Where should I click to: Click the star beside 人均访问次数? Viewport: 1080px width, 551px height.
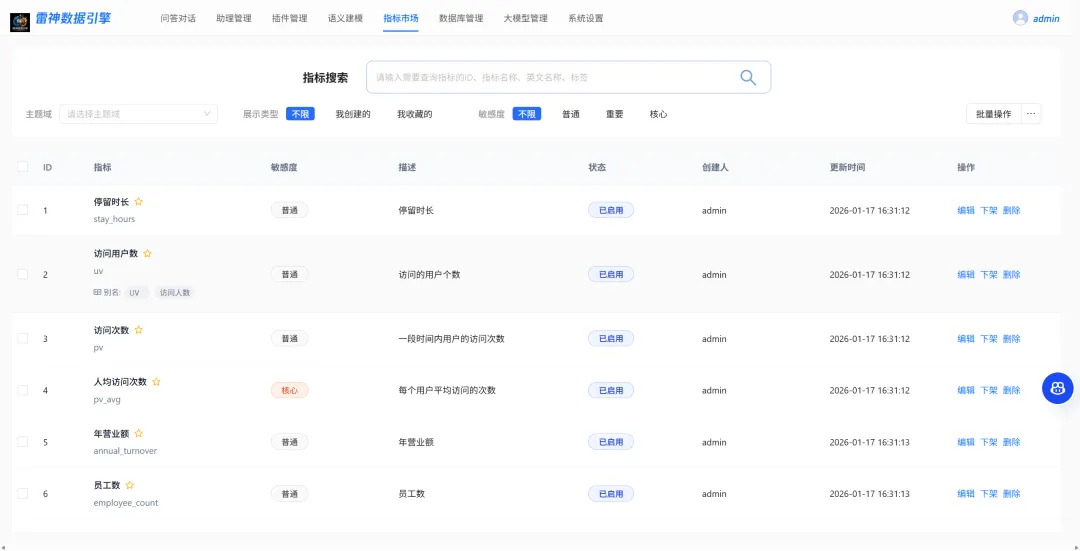pyautogui.click(x=156, y=382)
